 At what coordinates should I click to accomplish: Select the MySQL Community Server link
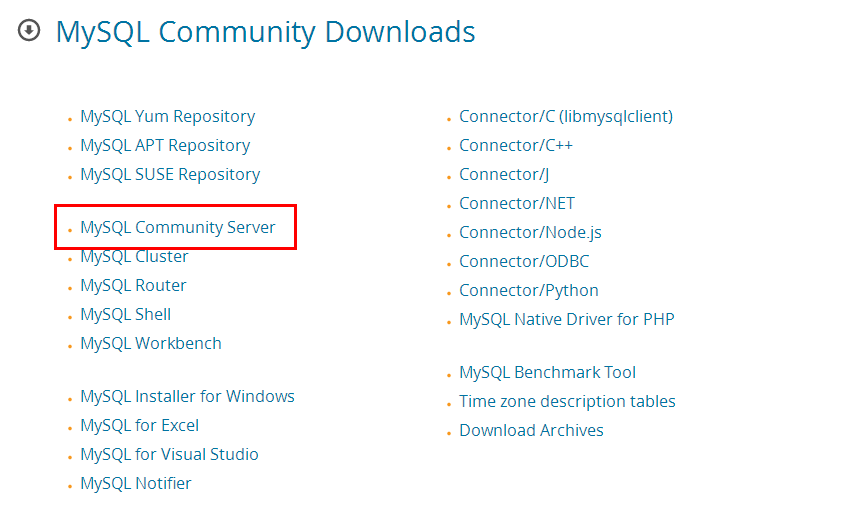[178, 227]
